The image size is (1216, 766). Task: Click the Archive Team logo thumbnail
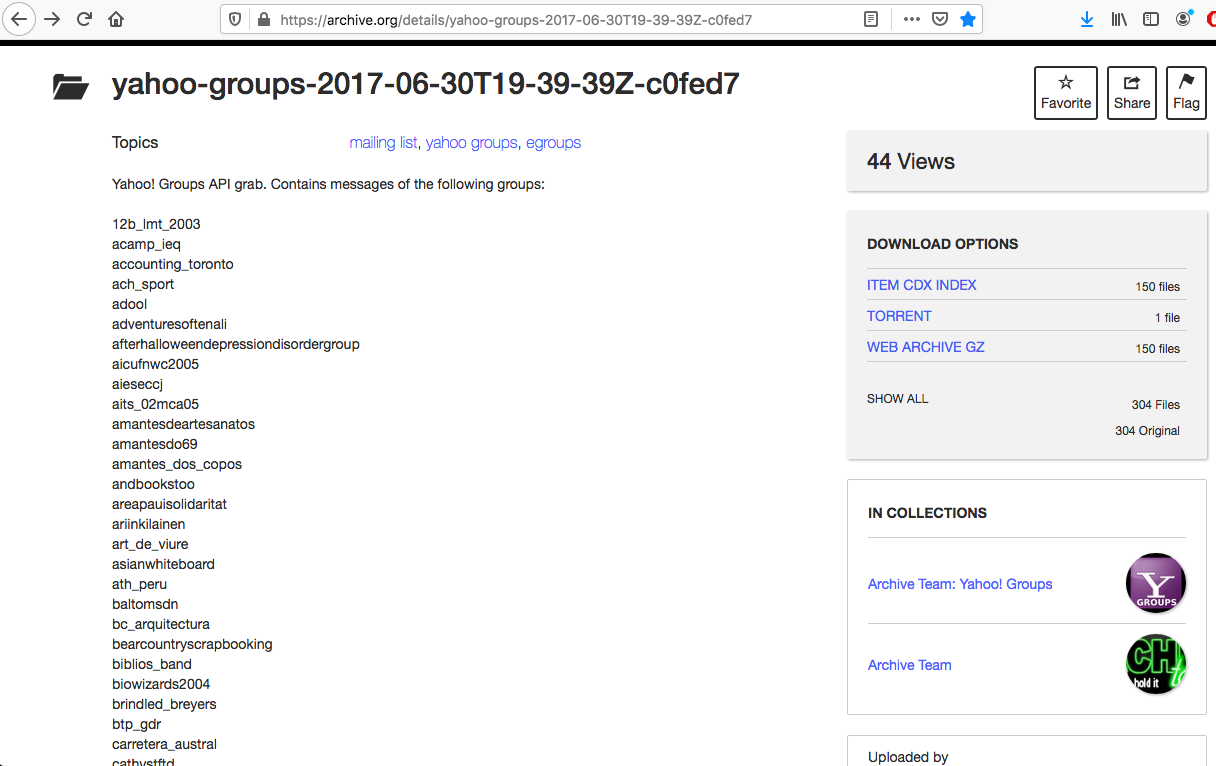[x=1156, y=664]
